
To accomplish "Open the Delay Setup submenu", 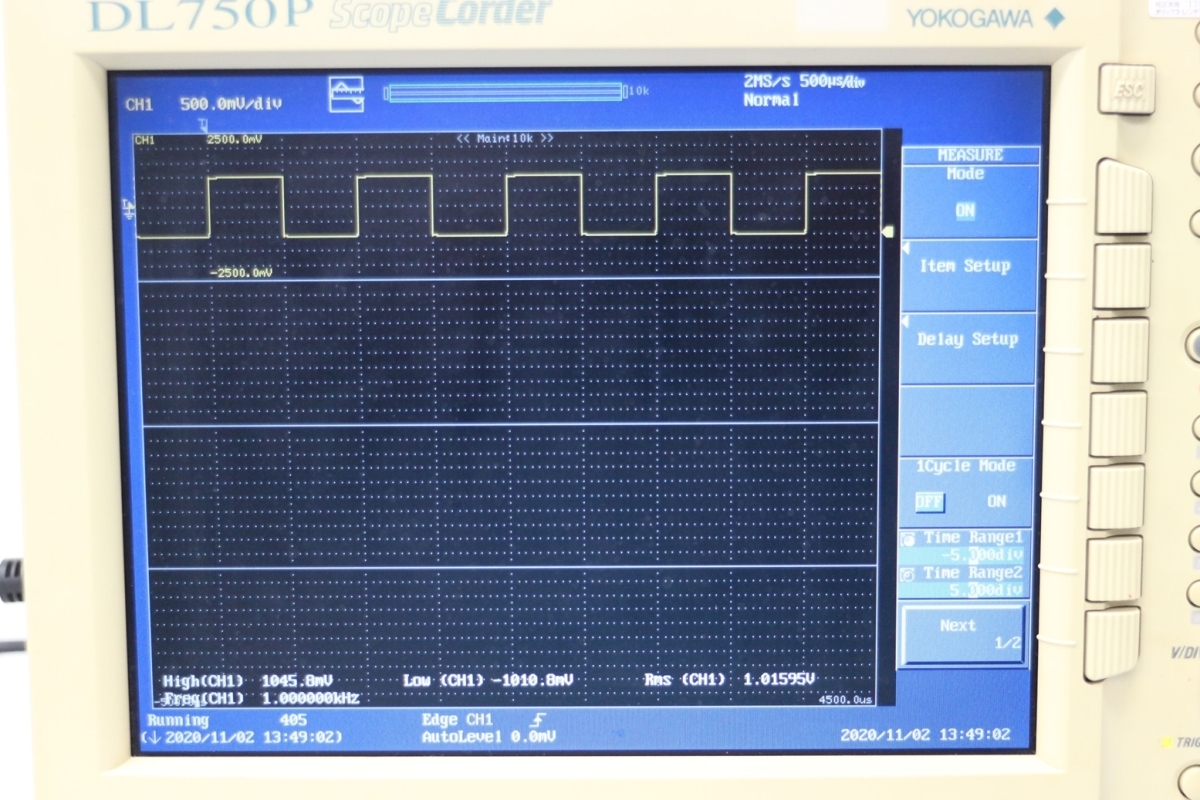I will (x=966, y=347).
